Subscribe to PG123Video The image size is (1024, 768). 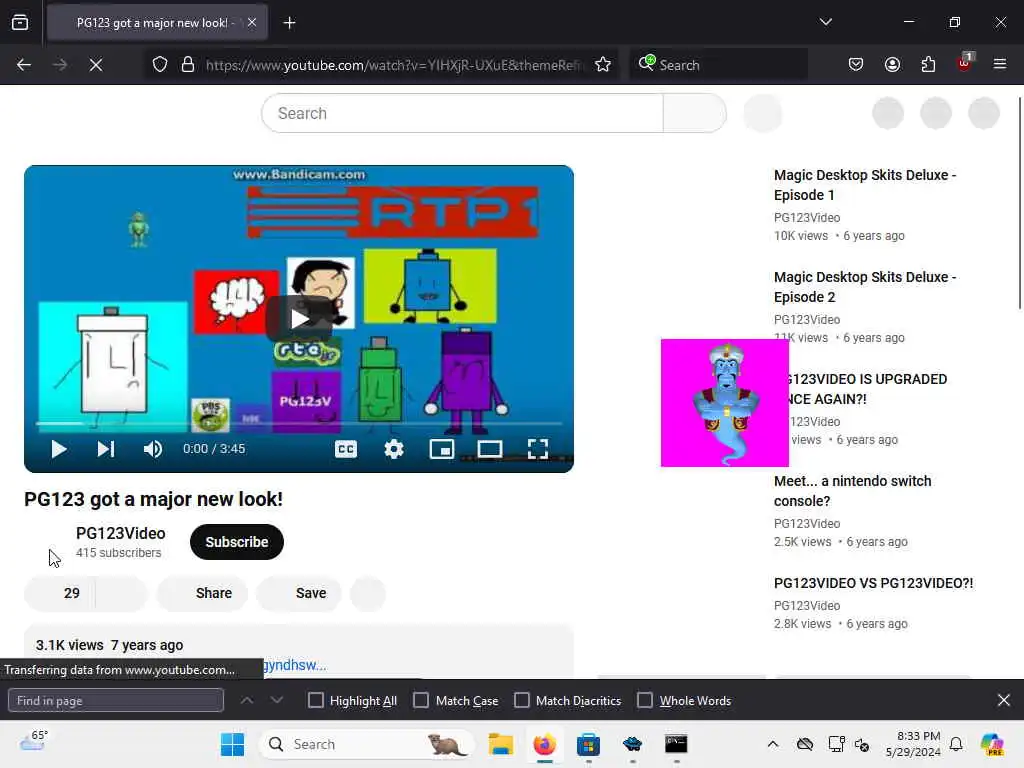(x=236, y=542)
